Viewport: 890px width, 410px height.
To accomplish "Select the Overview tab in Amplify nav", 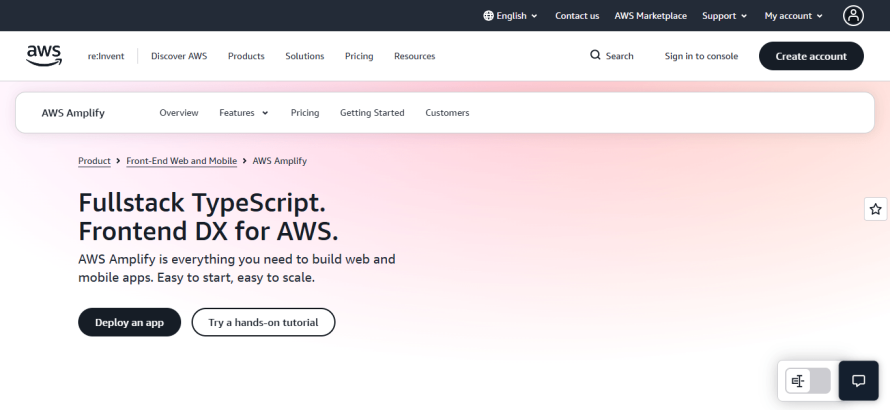I will coord(179,113).
